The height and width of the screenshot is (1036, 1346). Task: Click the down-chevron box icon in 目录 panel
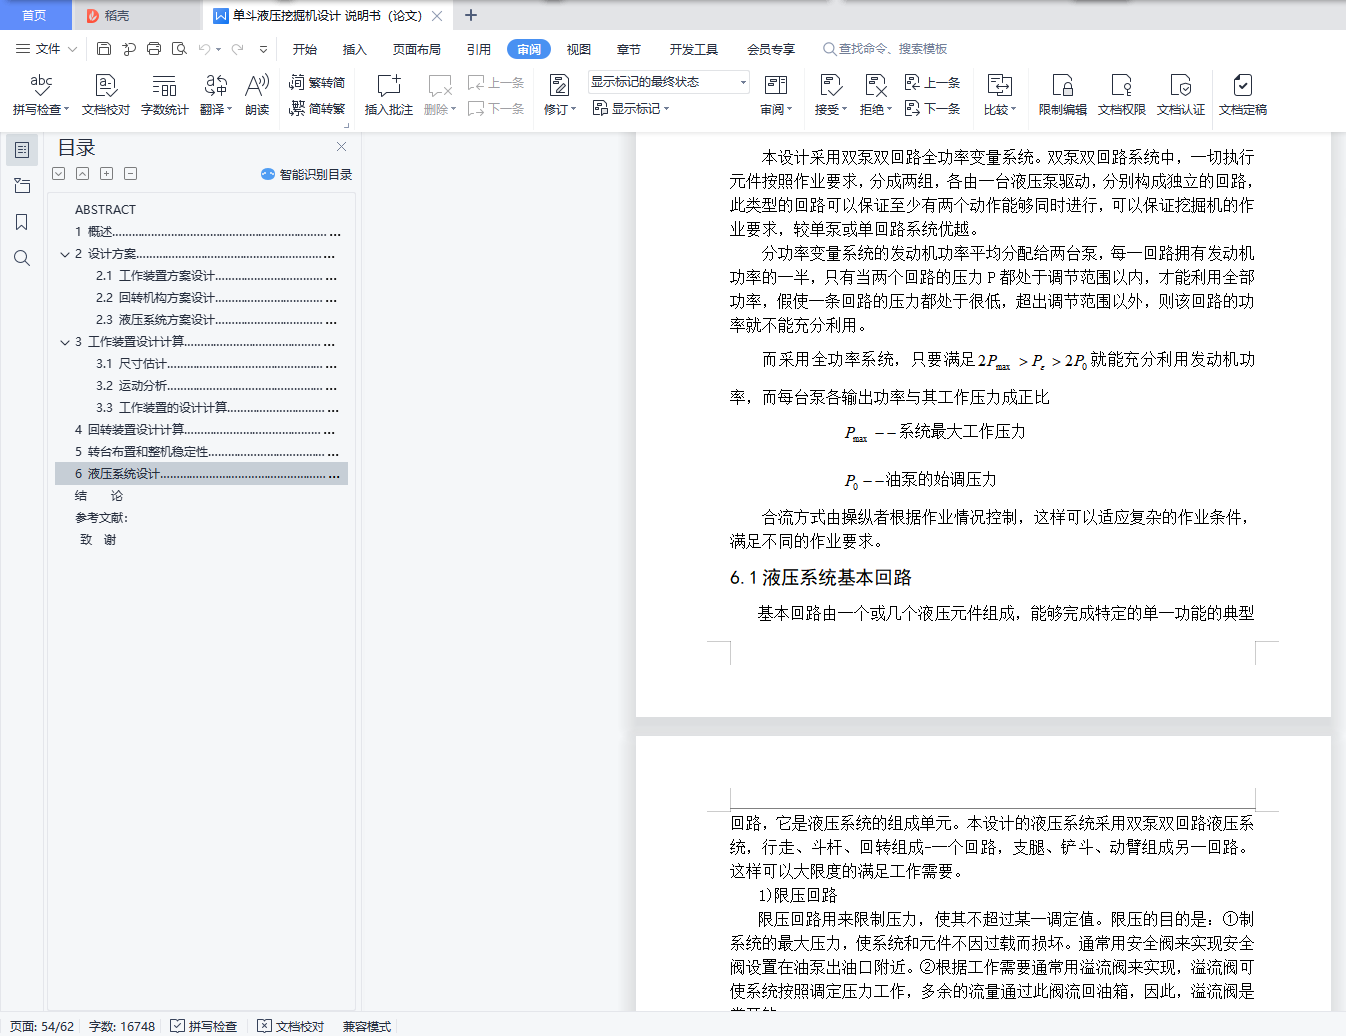pyautogui.click(x=58, y=174)
